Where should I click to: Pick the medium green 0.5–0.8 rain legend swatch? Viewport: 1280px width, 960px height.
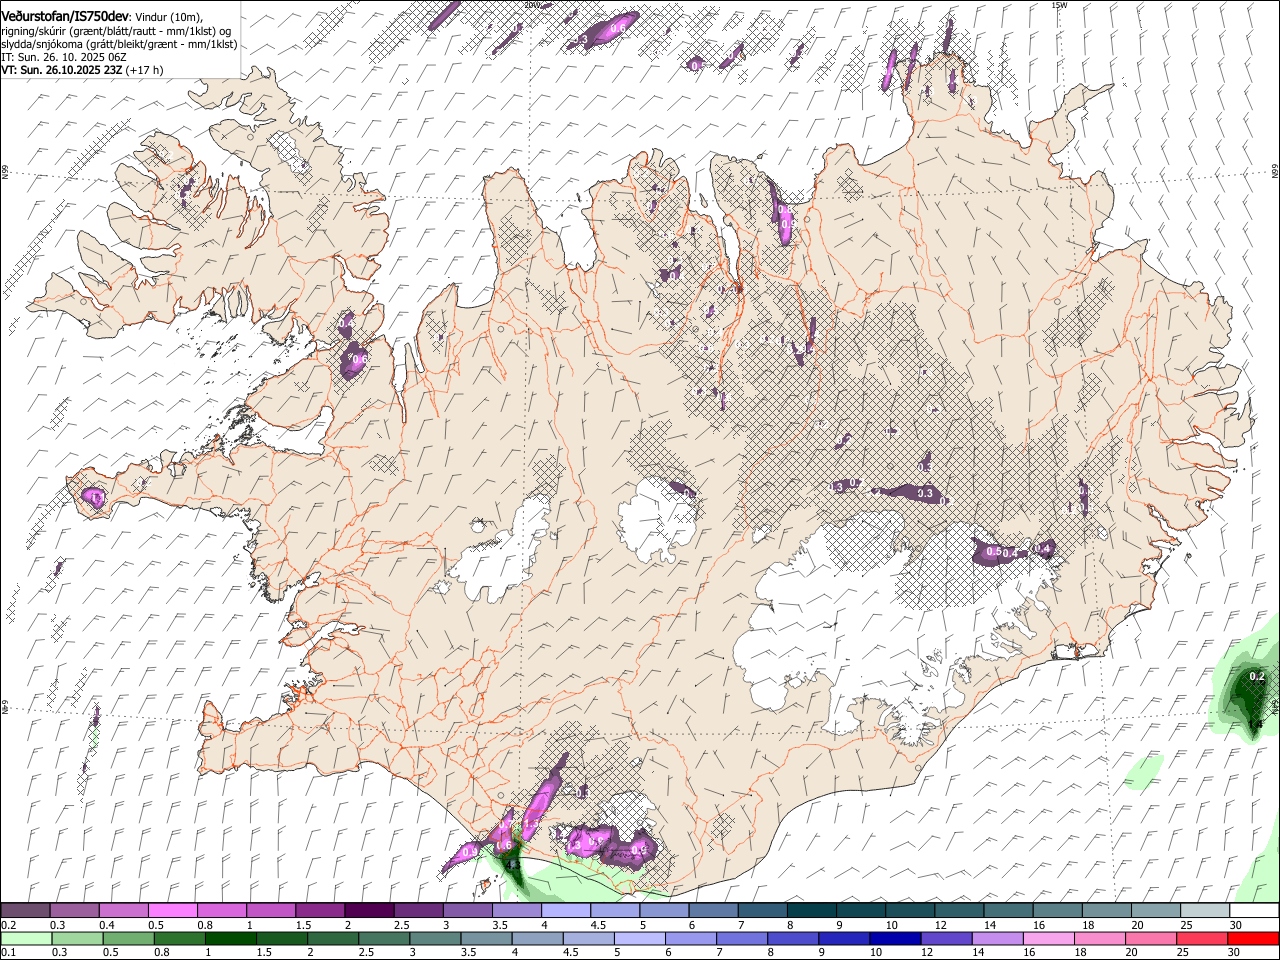128,939
